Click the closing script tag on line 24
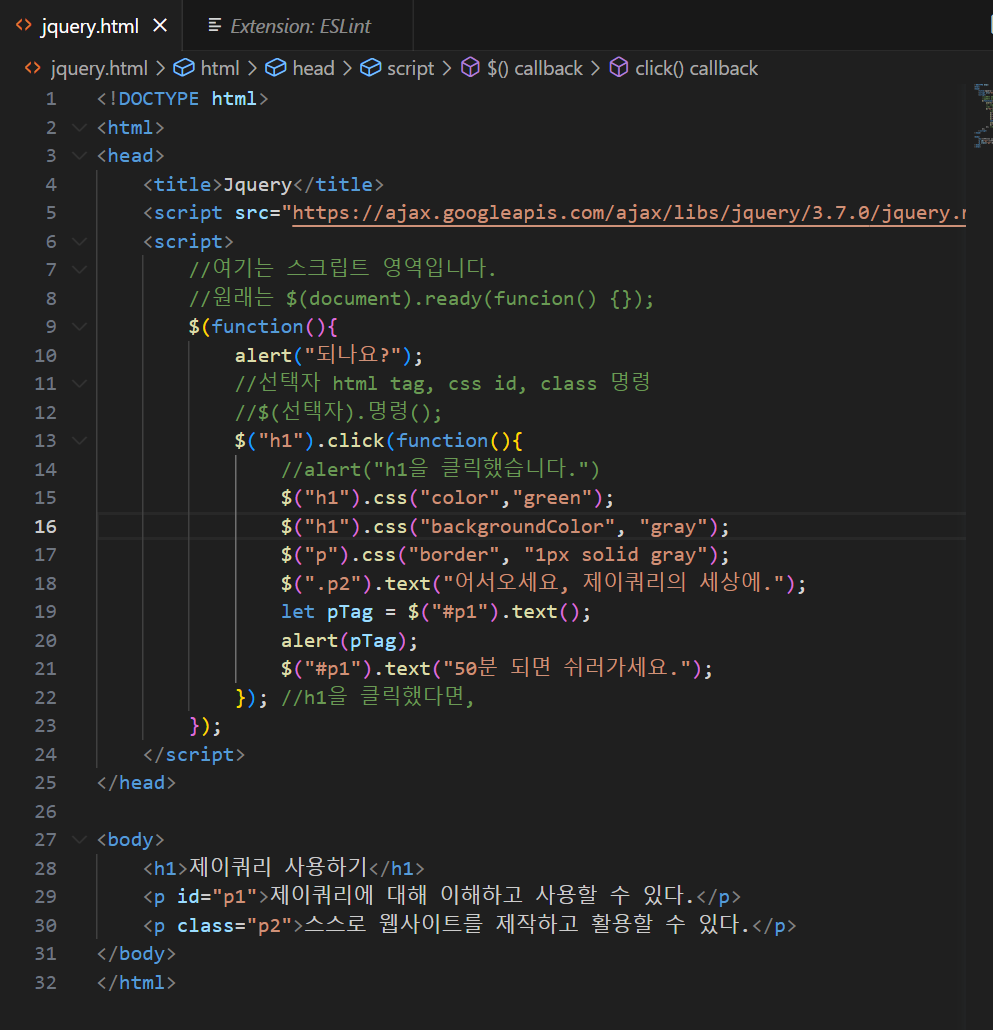 point(194,755)
